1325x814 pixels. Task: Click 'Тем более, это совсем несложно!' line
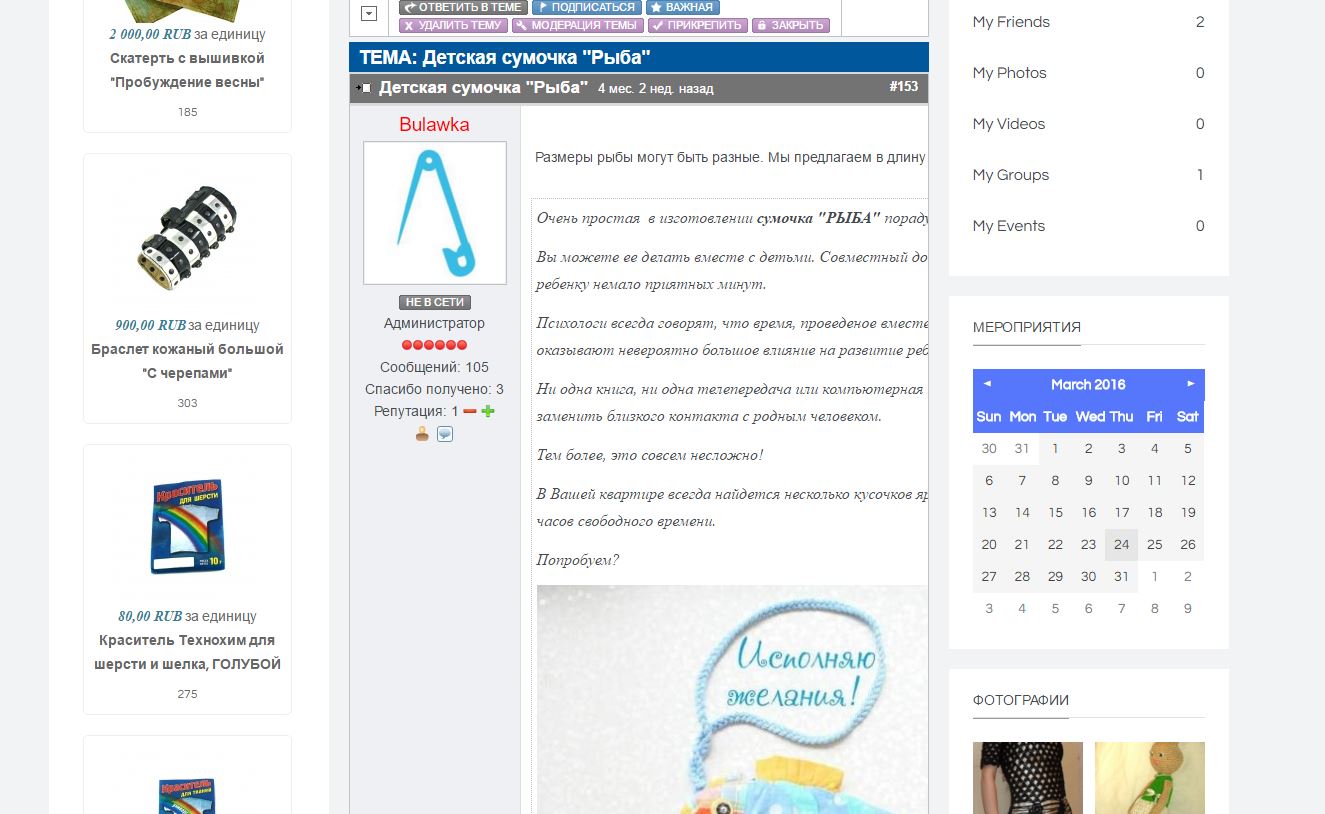coord(650,455)
